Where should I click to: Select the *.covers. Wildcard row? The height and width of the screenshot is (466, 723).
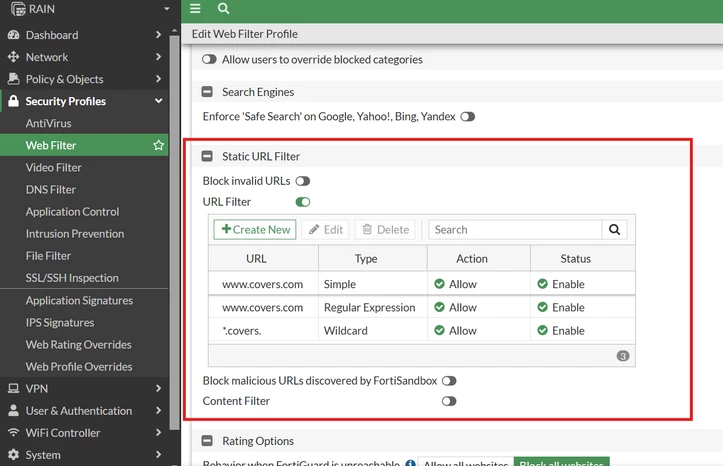click(x=422, y=330)
